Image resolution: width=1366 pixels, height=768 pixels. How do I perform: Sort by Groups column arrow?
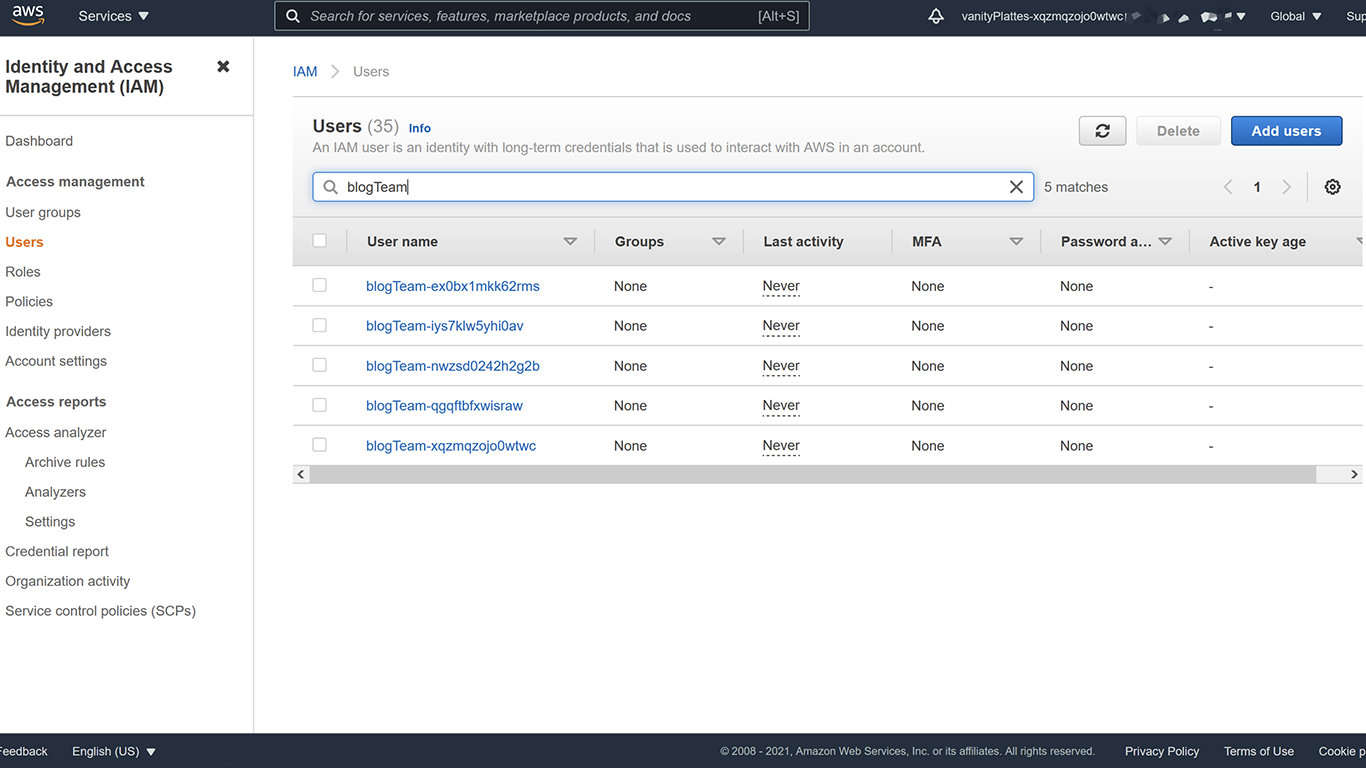pyautogui.click(x=718, y=242)
